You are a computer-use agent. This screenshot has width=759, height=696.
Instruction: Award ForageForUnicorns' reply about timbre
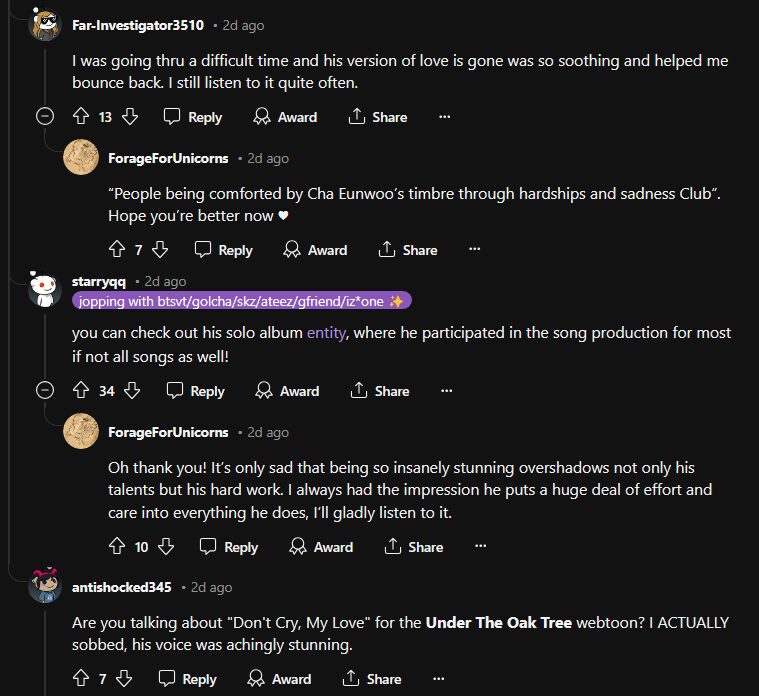point(316,250)
